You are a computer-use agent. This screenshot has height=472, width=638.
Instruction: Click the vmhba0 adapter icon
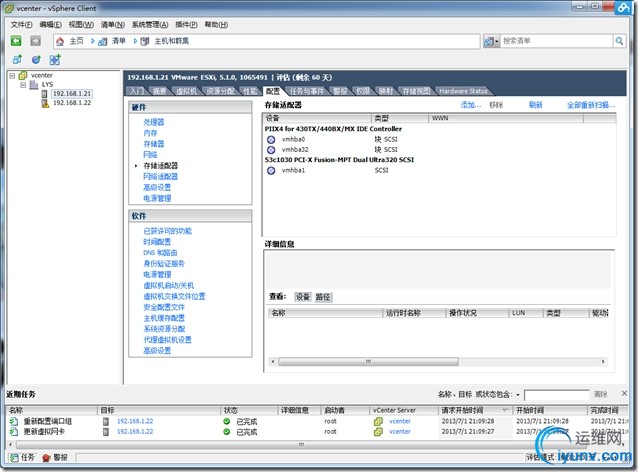271,140
